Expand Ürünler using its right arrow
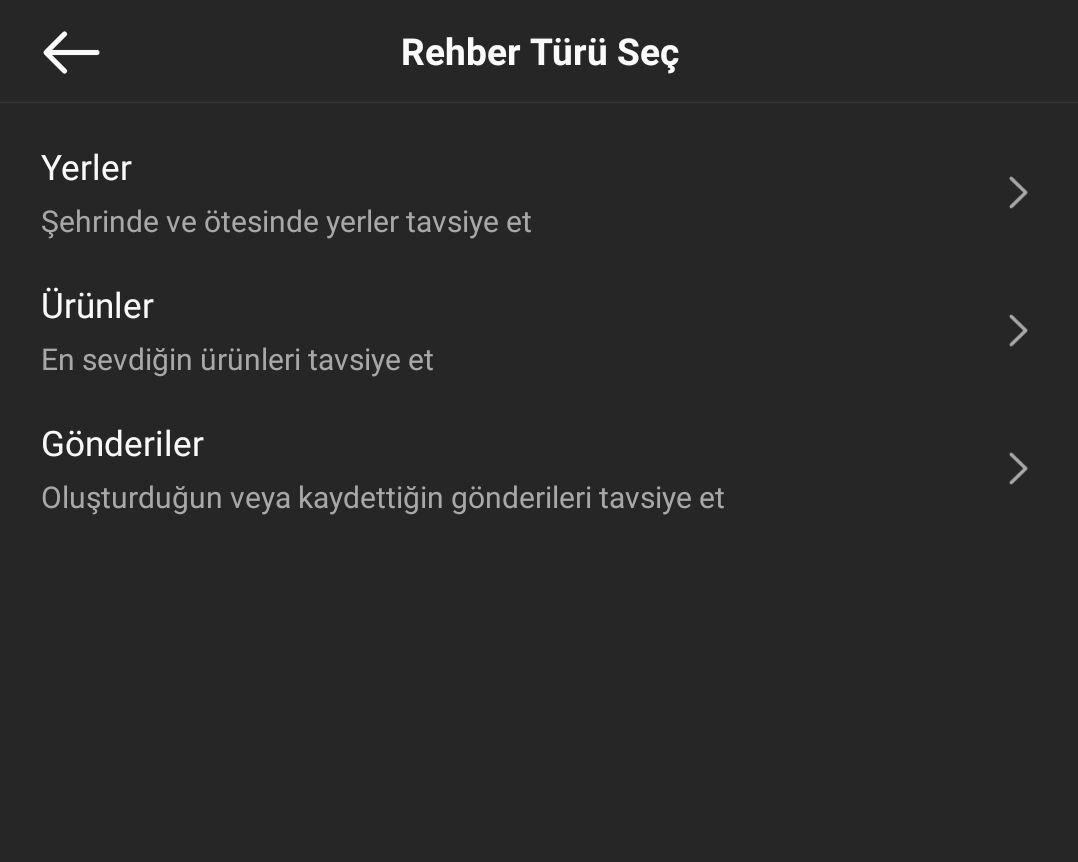Screen dimensions: 1078x862 tap(1018, 331)
